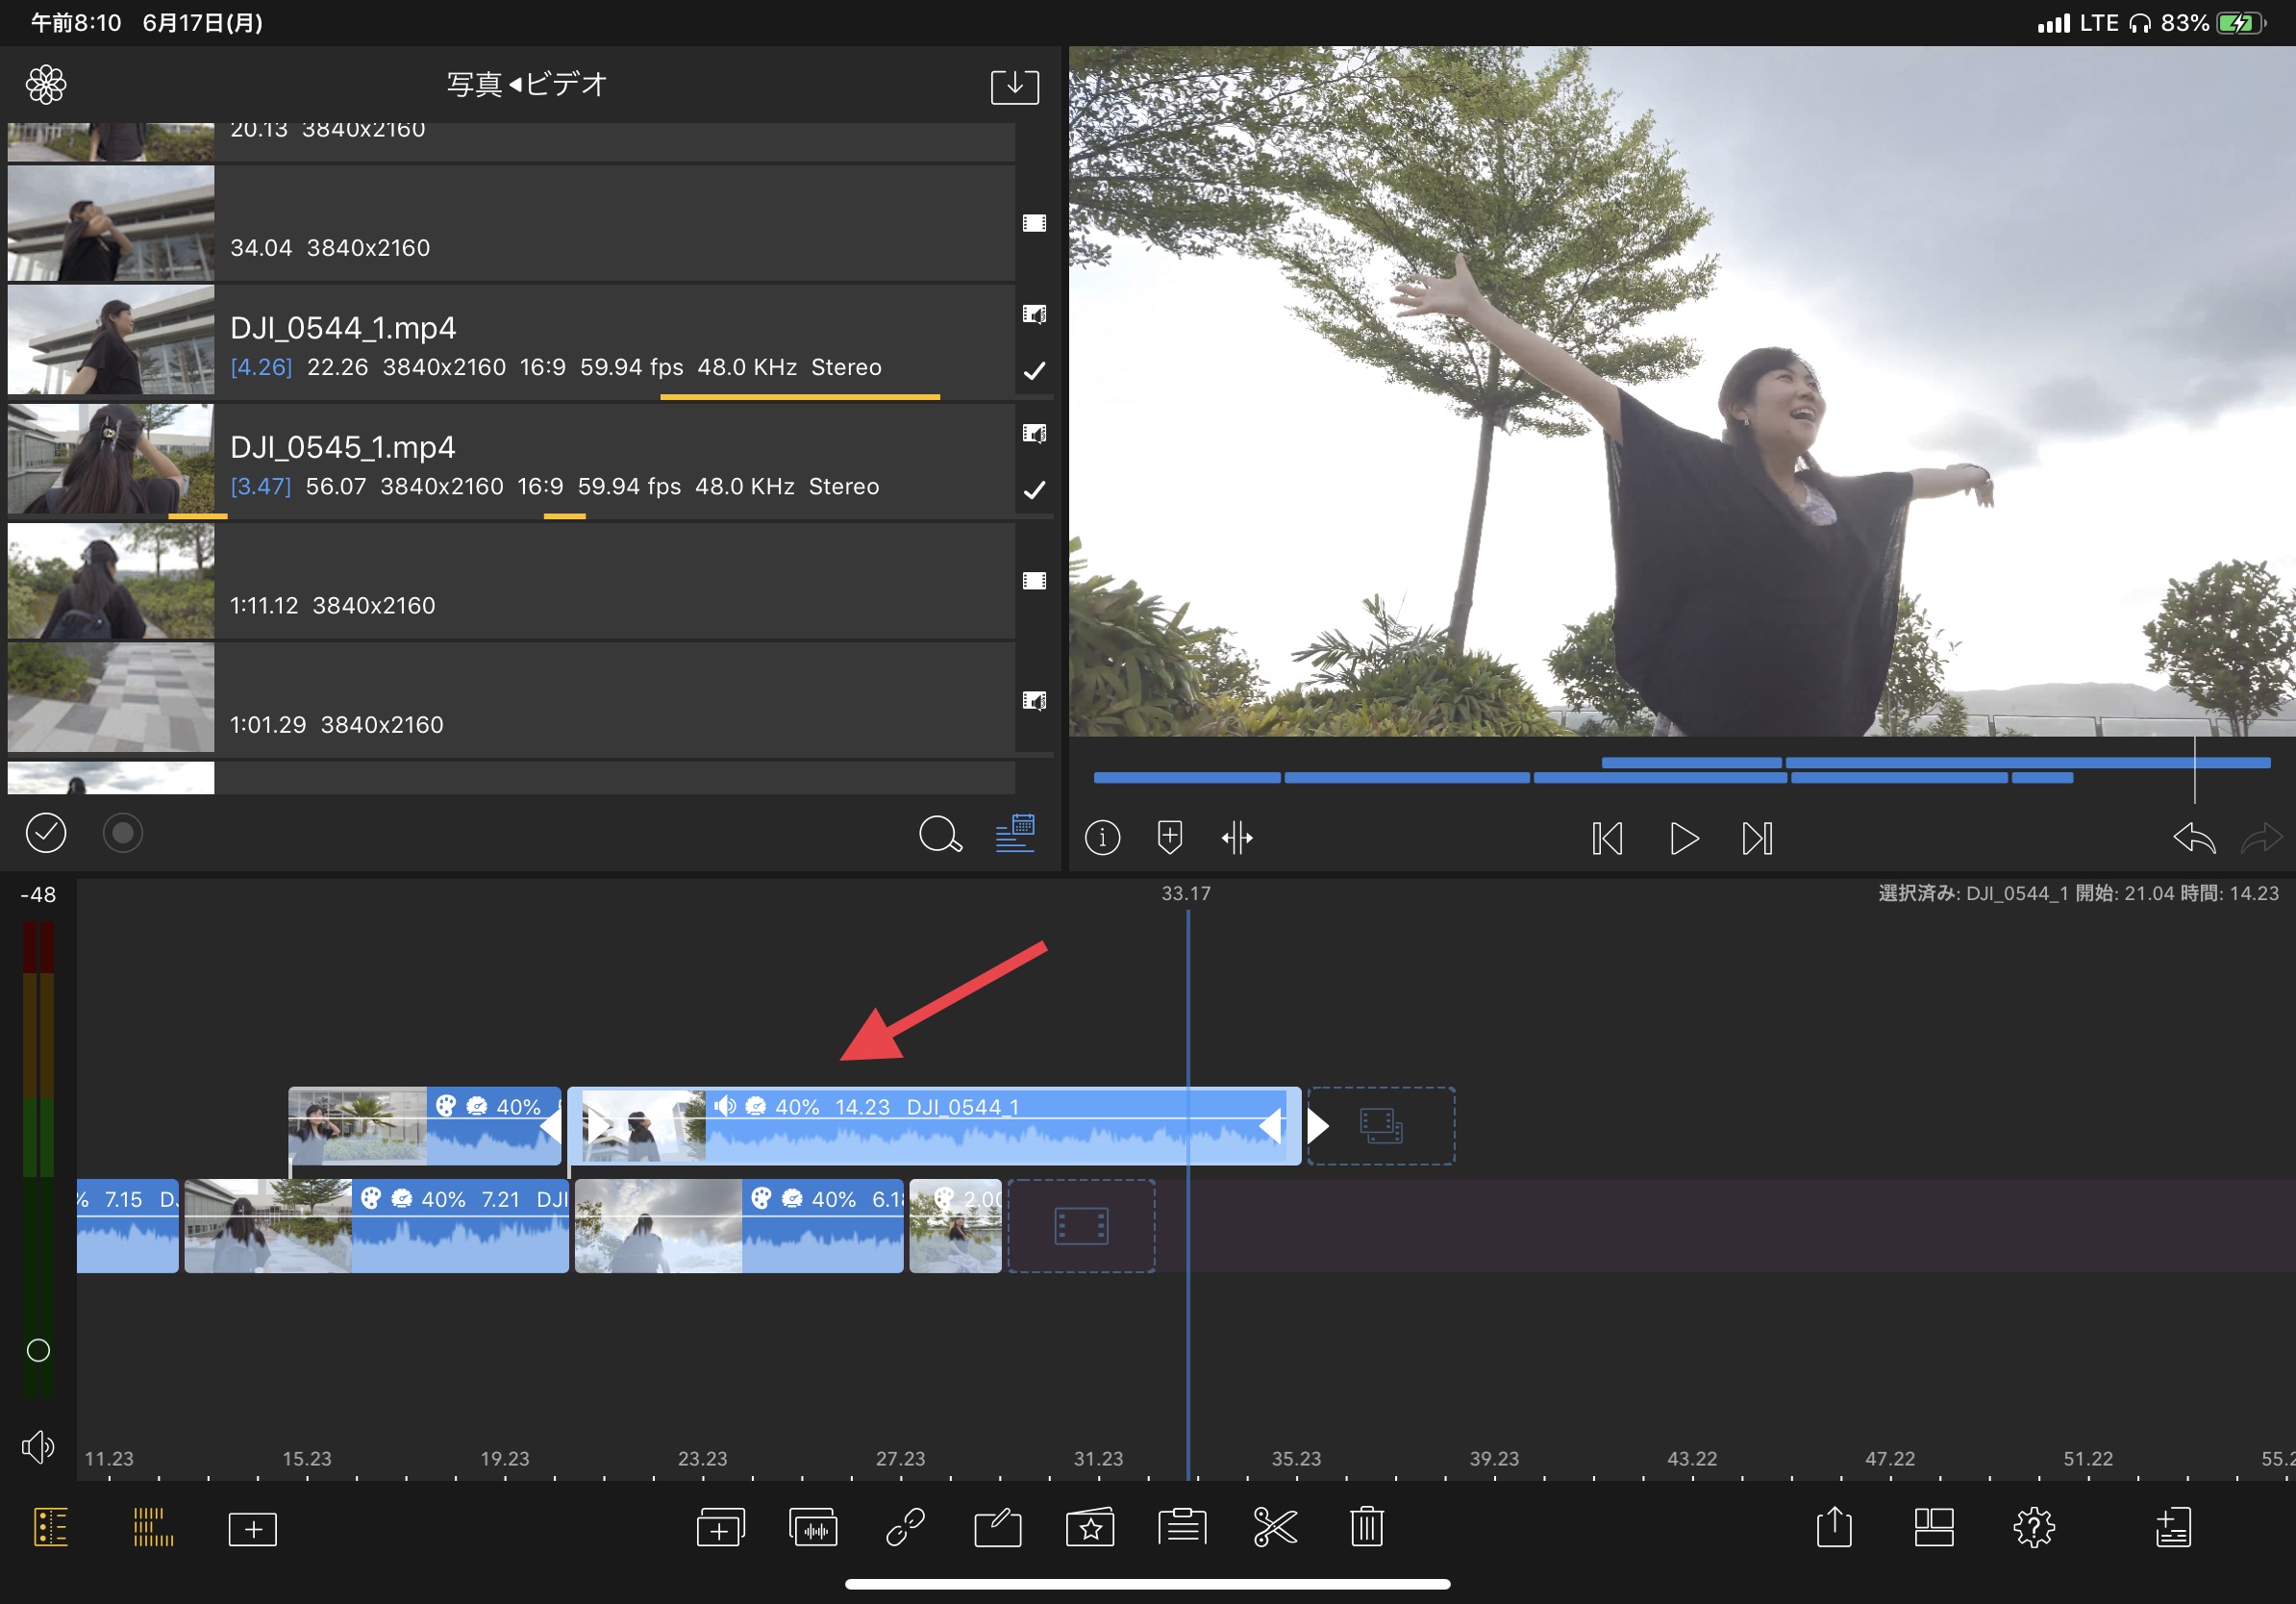The image size is (2296, 1604).
Task: Open the flower-shaped Photos source menu
Action: (46, 85)
